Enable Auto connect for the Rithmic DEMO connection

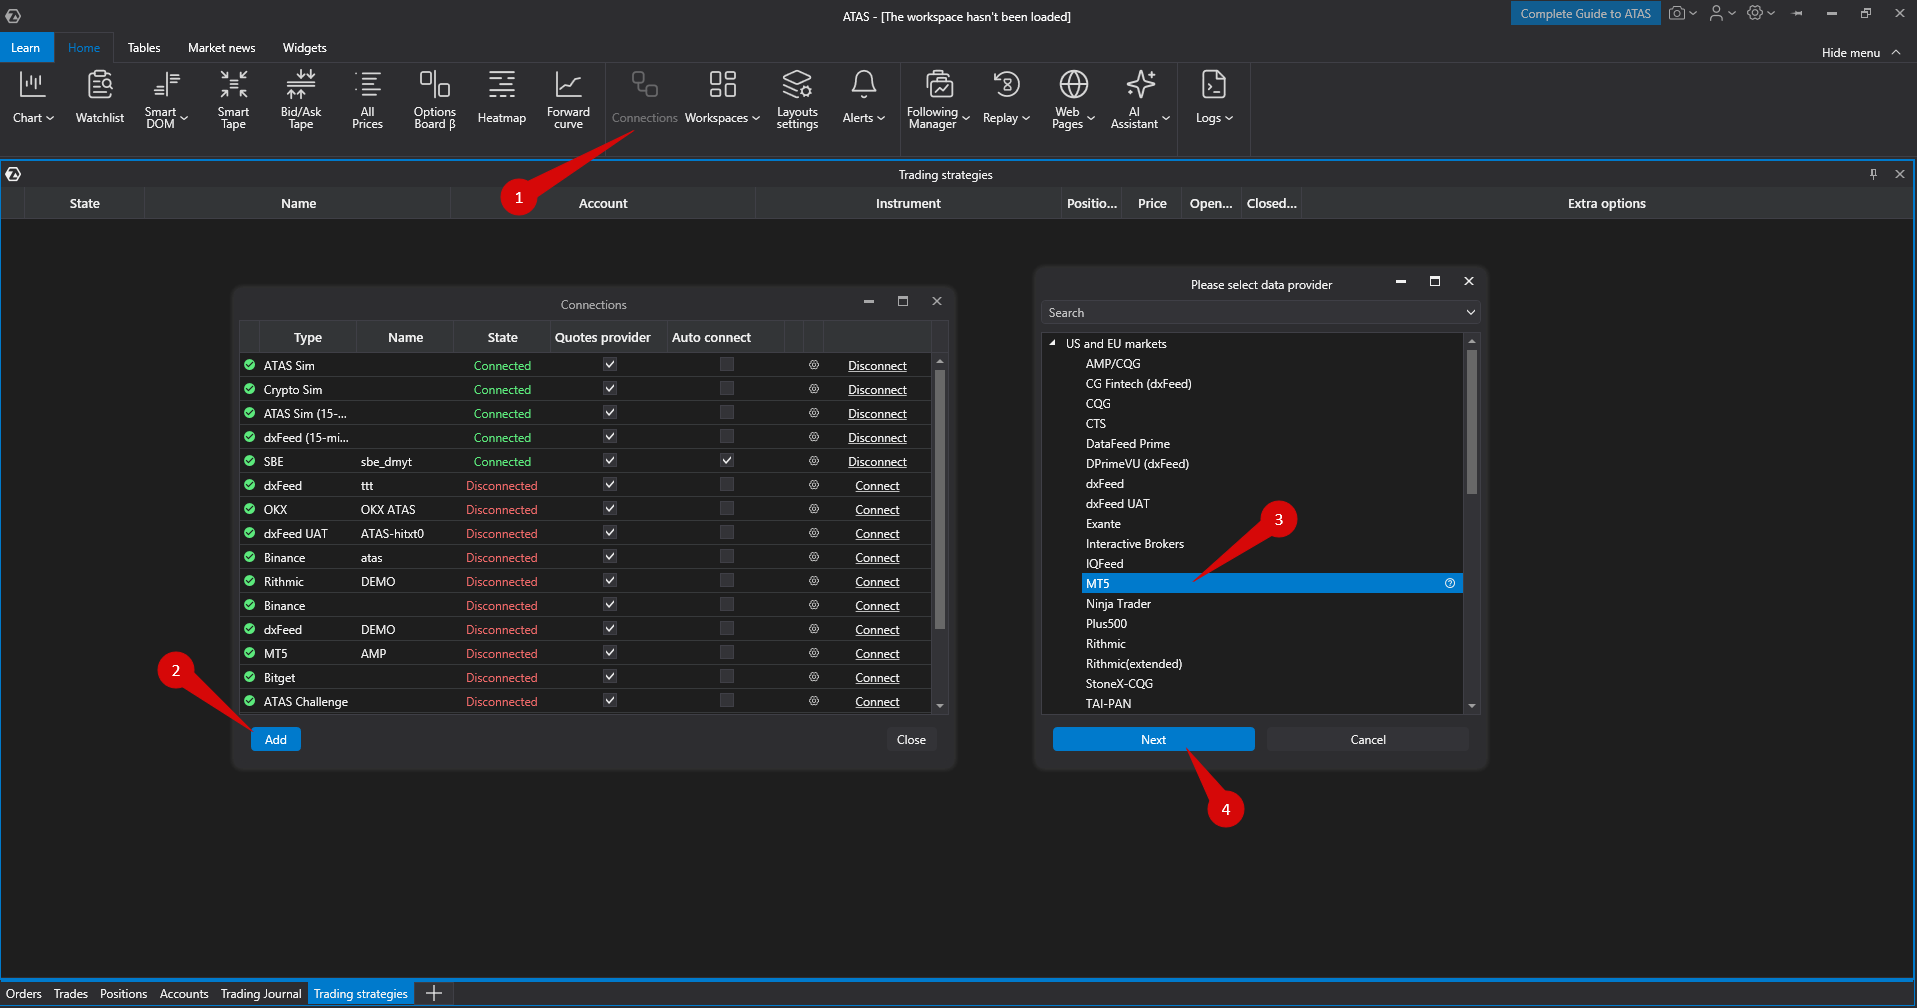point(727,581)
